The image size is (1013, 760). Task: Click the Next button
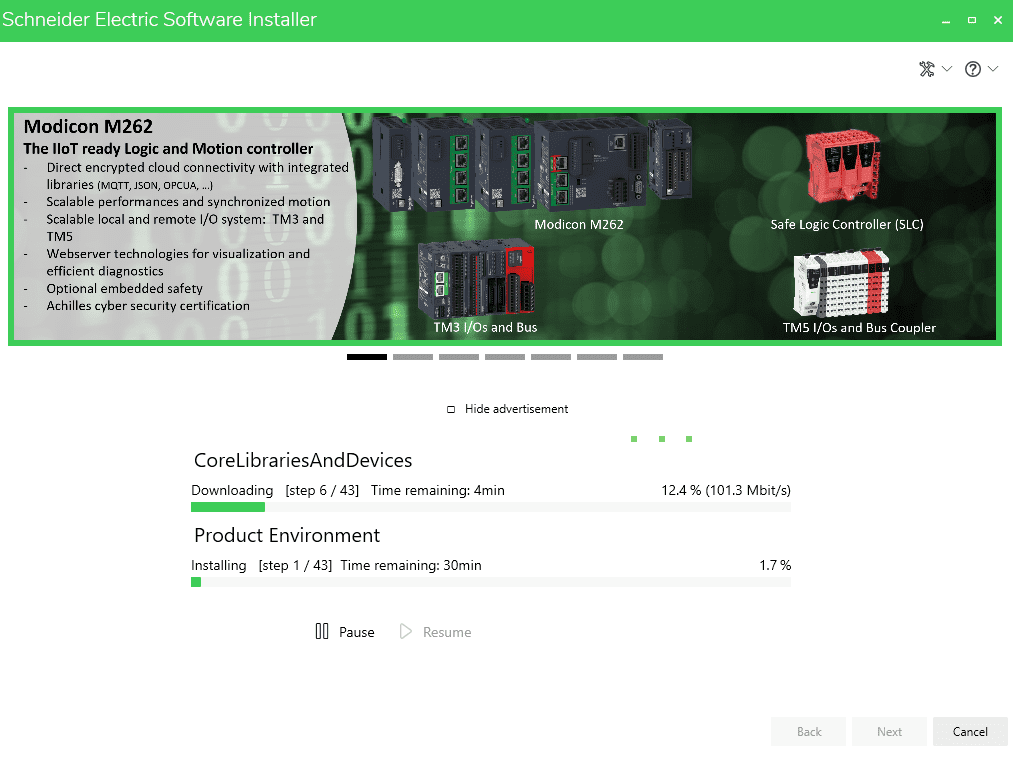(x=889, y=732)
